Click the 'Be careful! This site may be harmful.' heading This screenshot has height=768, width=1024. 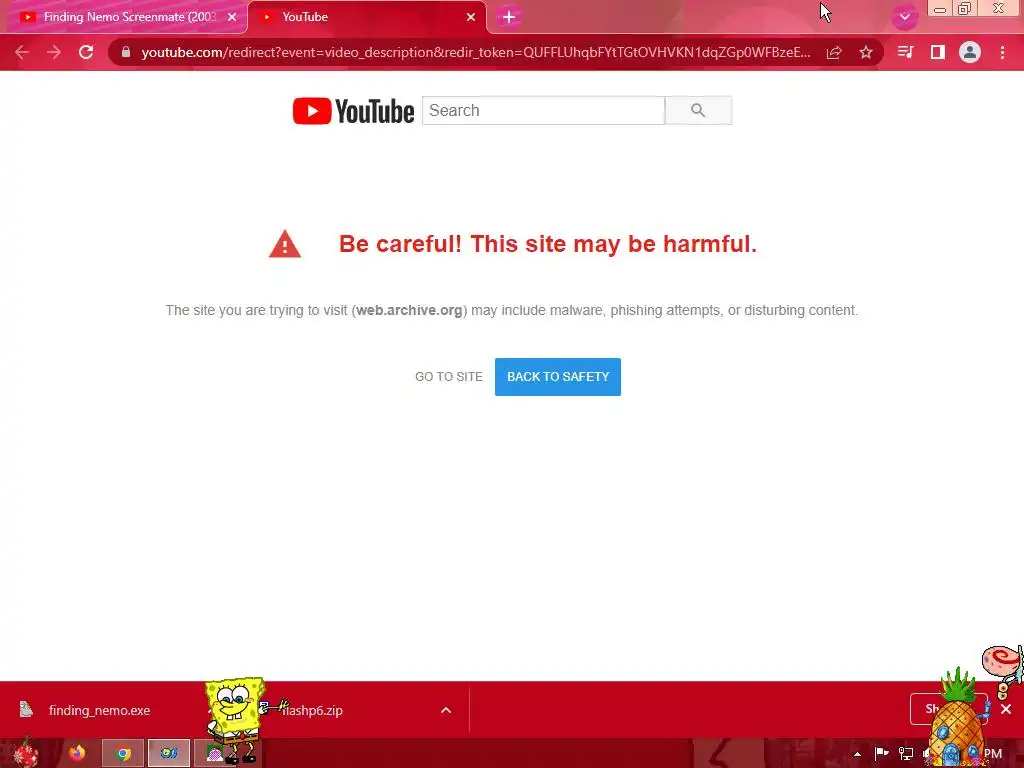point(547,244)
